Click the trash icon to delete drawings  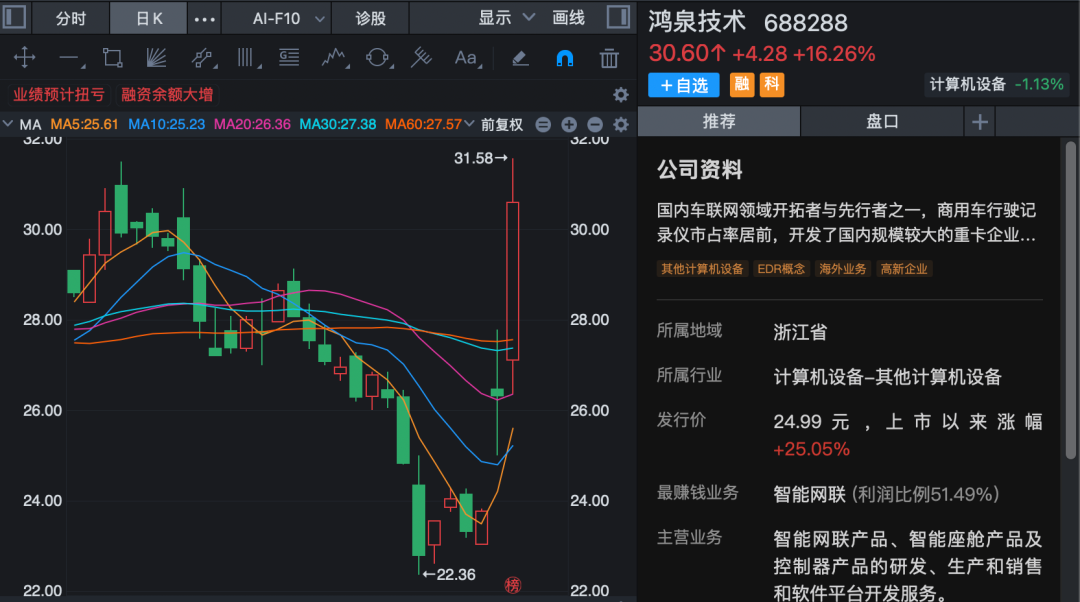pos(609,58)
